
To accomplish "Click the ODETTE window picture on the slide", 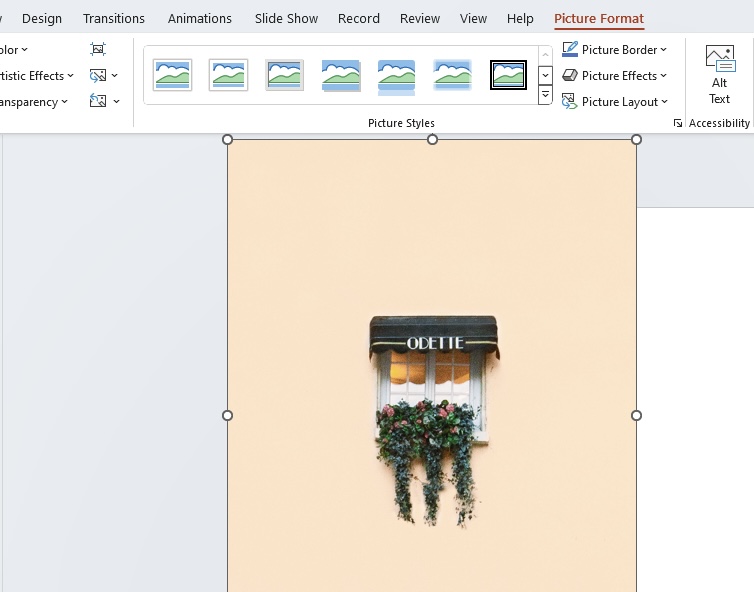I will click(x=432, y=365).
